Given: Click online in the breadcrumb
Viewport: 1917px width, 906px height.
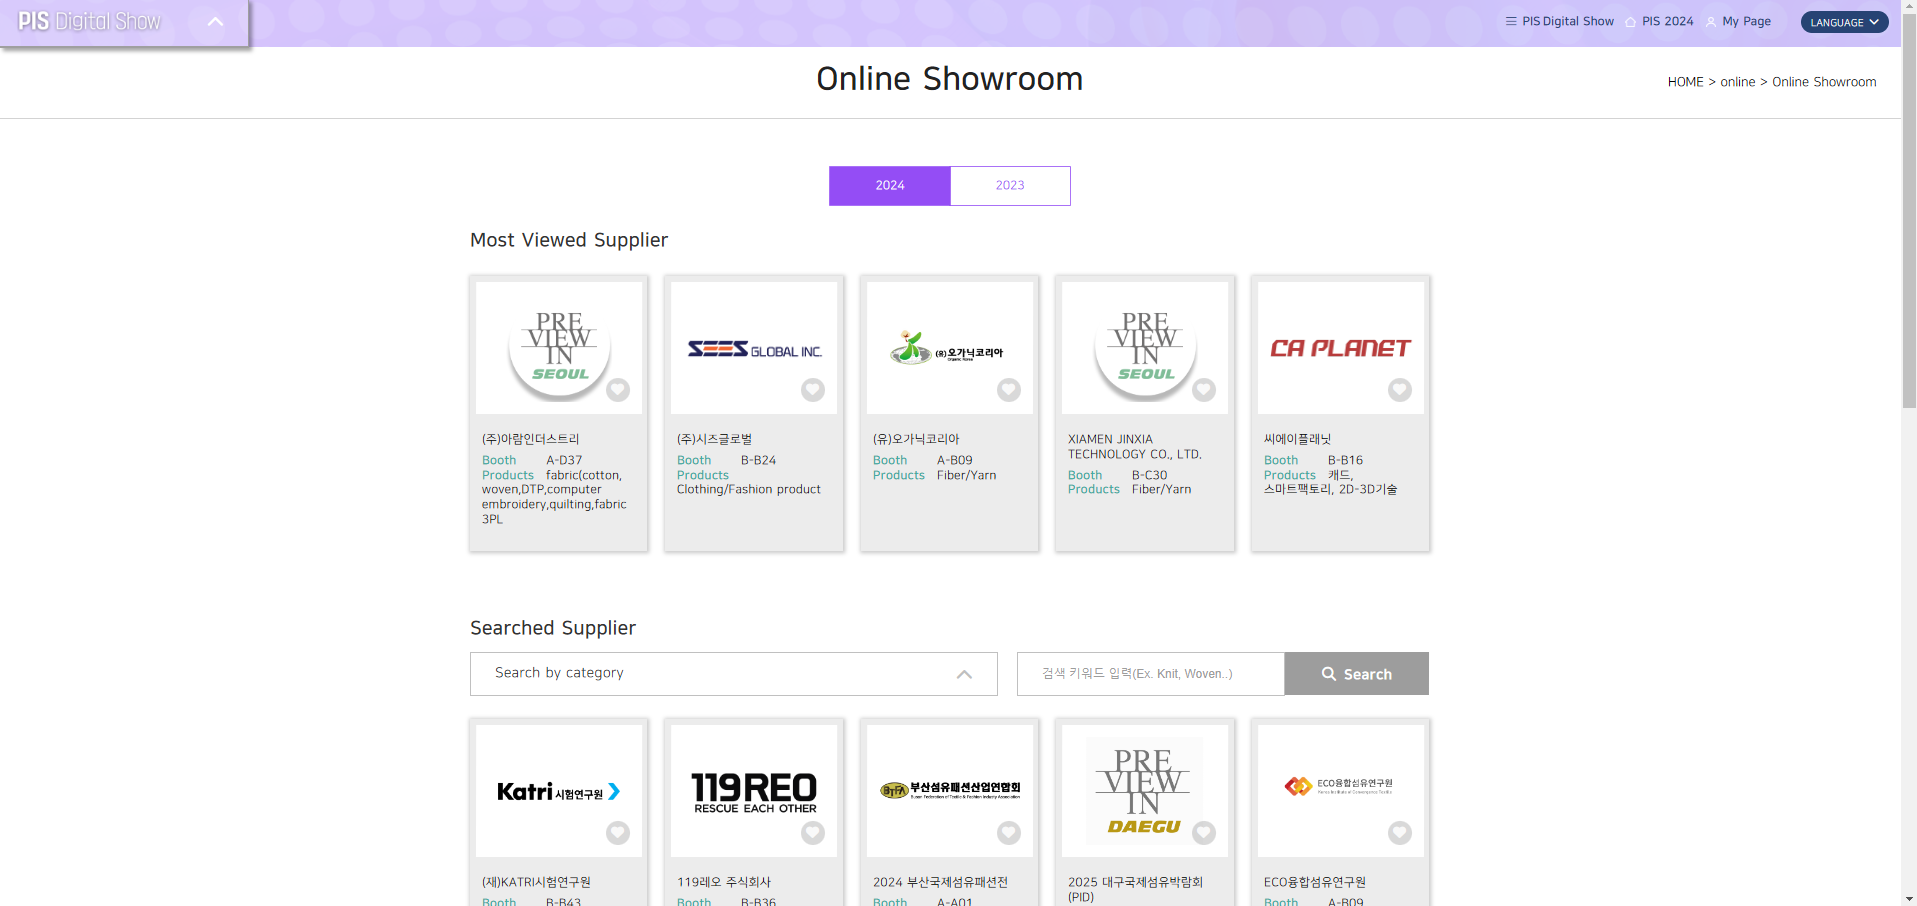Looking at the screenshot, I should tap(1738, 82).
